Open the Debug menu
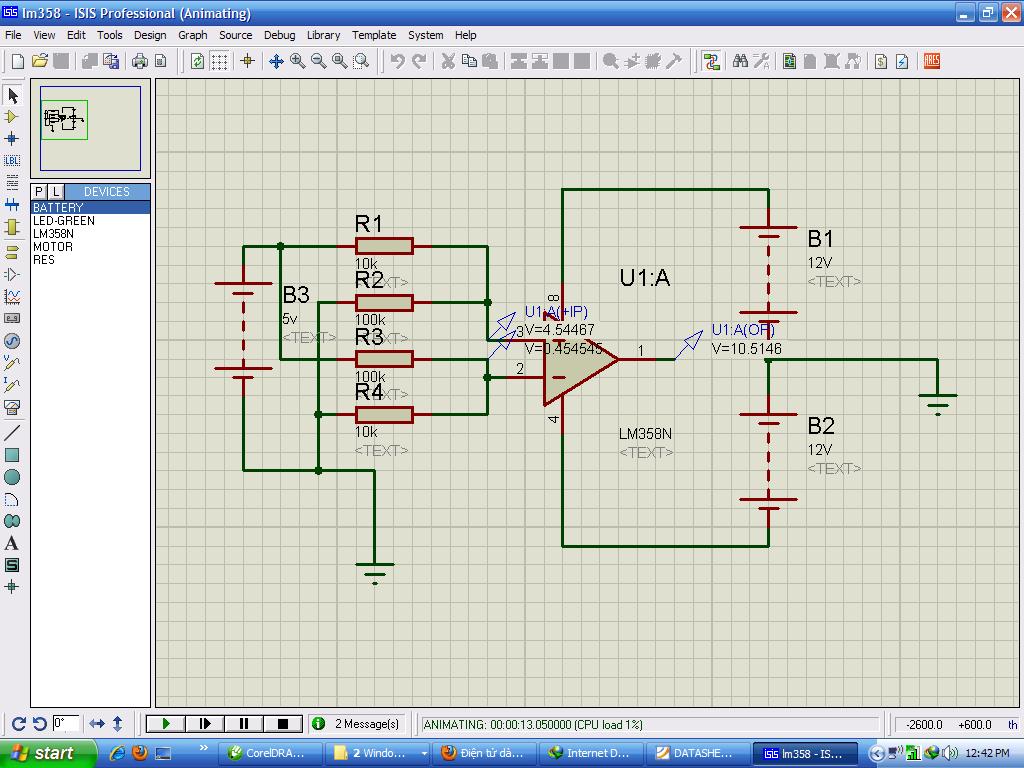Screen dimensions: 1024x768 coord(279,35)
